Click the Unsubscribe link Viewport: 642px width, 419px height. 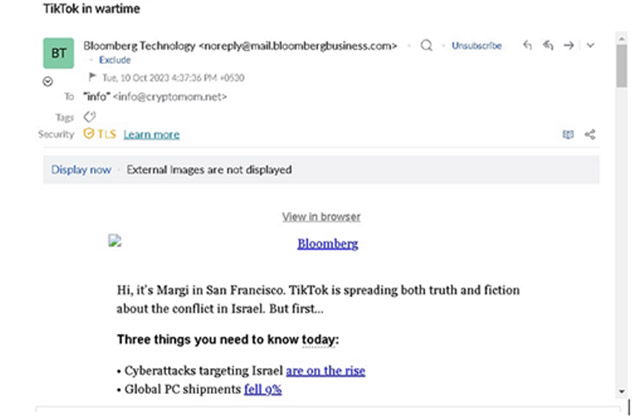click(x=477, y=45)
